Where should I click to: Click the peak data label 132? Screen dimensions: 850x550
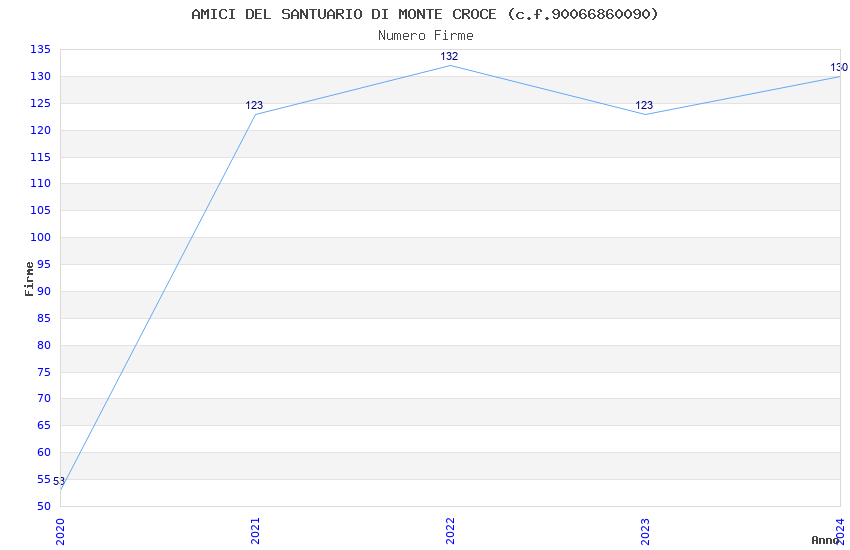[449, 56]
